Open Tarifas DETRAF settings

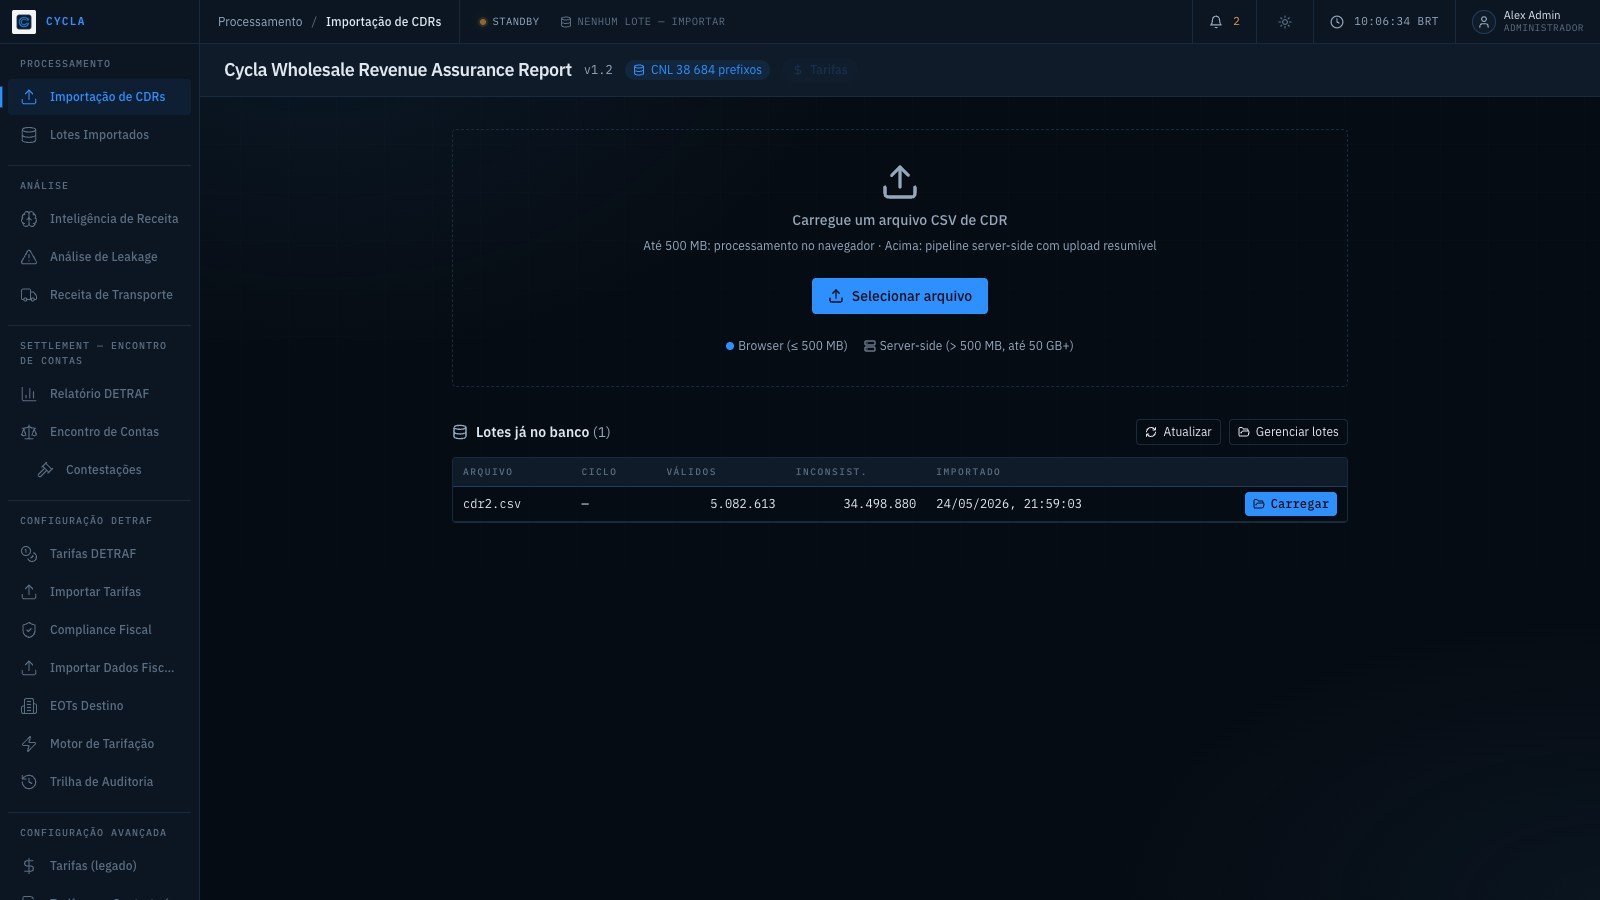coord(99,554)
